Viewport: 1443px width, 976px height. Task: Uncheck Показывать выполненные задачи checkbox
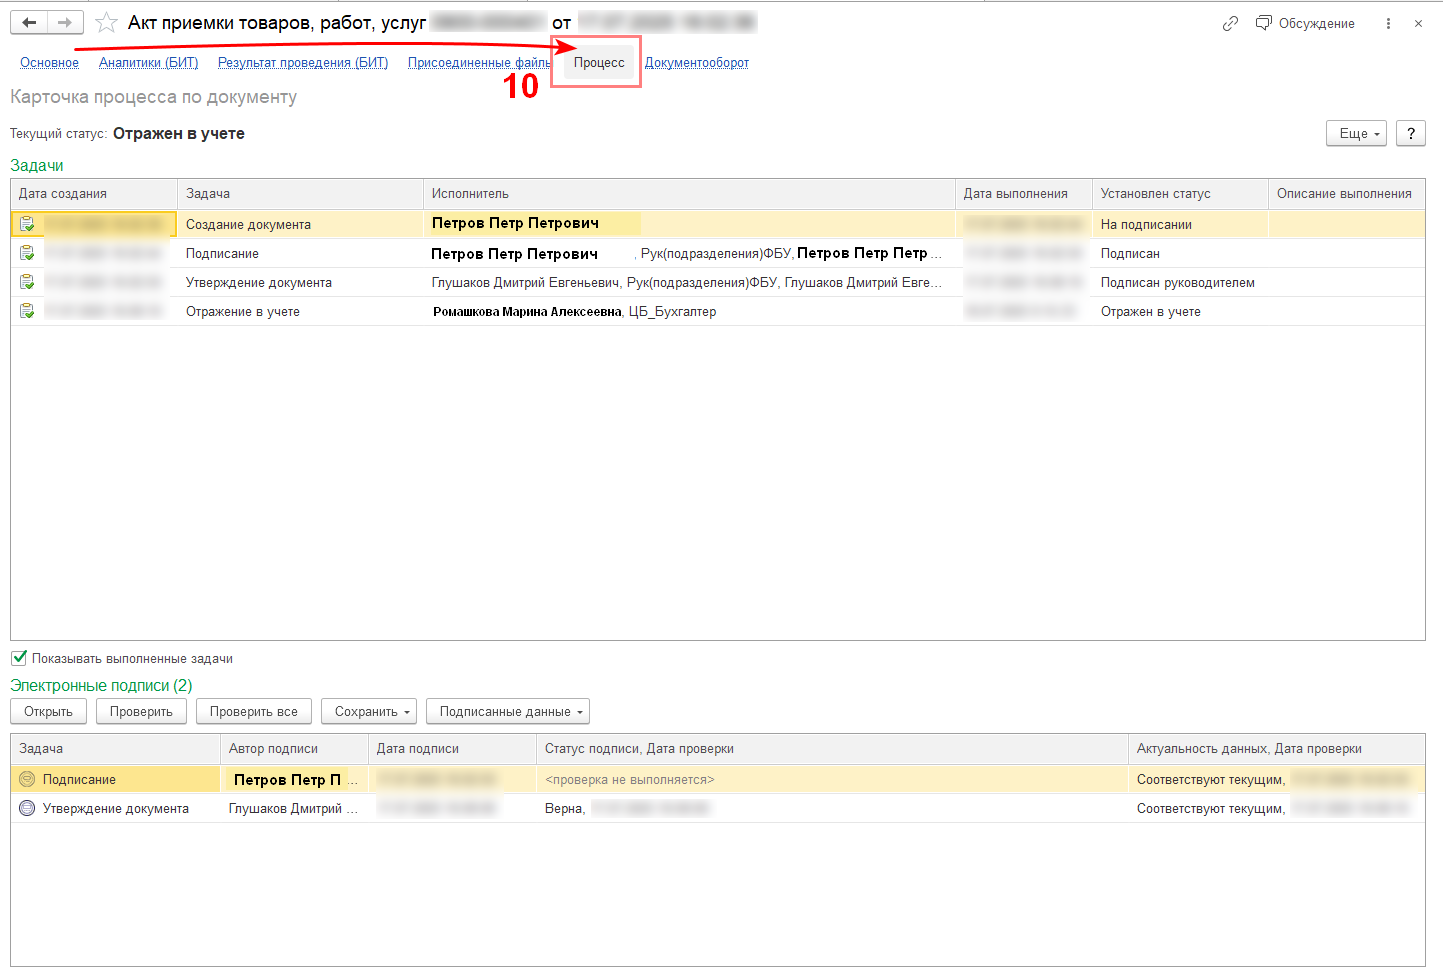pyautogui.click(x=19, y=658)
